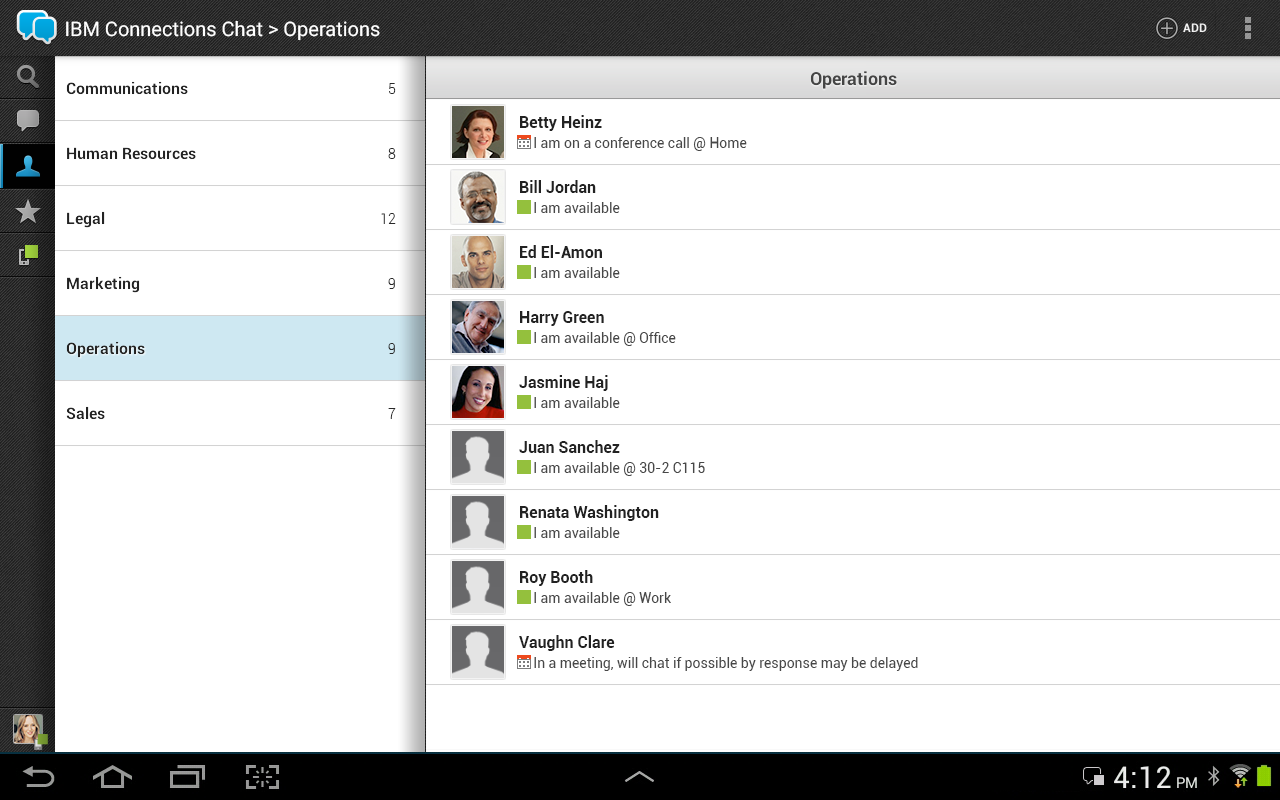The image size is (1280, 800).
Task: Tap Betty Heinz's meeting calendar status icon
Action: pos(524,143)
